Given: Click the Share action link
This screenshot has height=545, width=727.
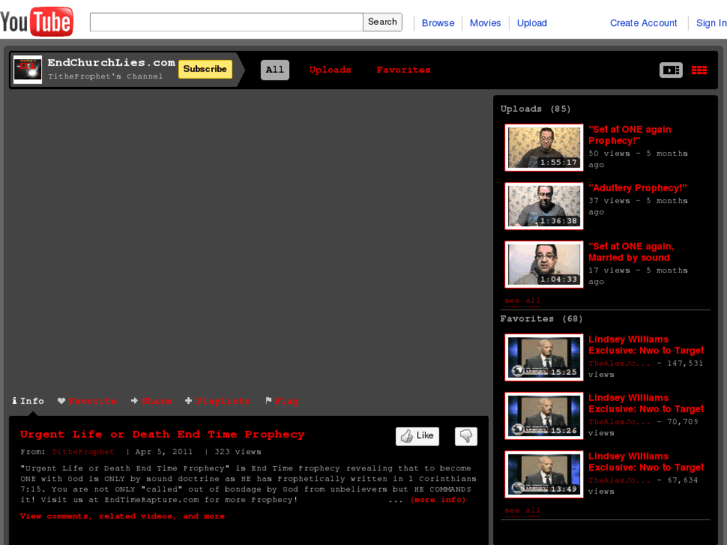Looking at the screenshot, I should 156,401.
